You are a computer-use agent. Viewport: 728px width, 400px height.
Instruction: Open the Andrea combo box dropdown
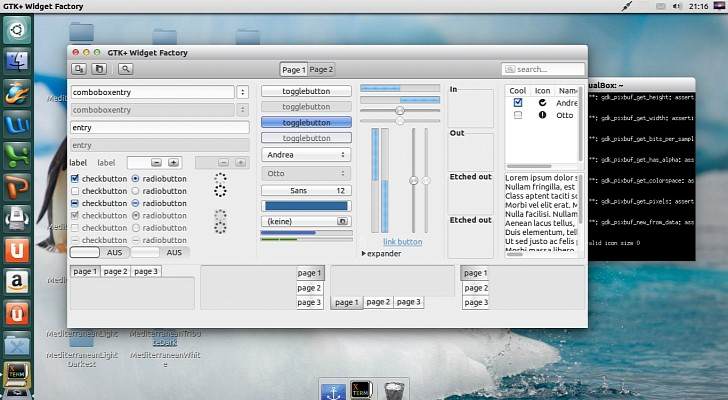pyautogui.click(x=305, y=155)
